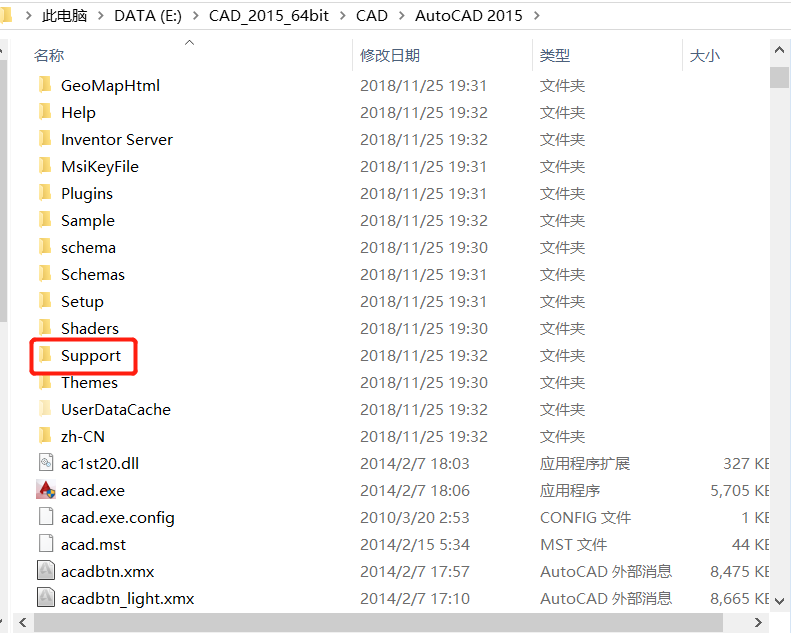Click the 2014/2/15 5:34 date cell
The image size is (791, 633).
click(415, 544)
